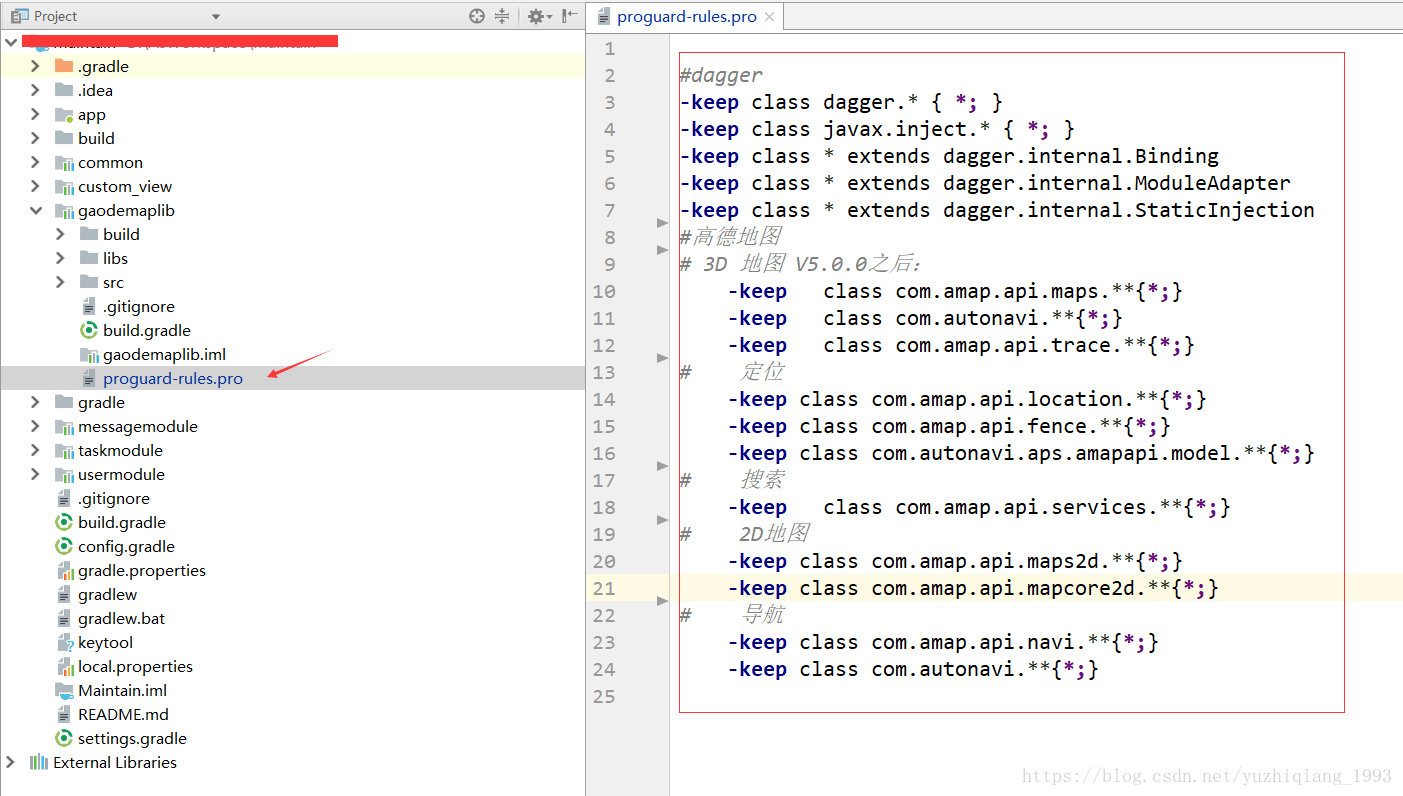Click line number 21 in the gutter
1403x796 pixels.
pos(604,588)
